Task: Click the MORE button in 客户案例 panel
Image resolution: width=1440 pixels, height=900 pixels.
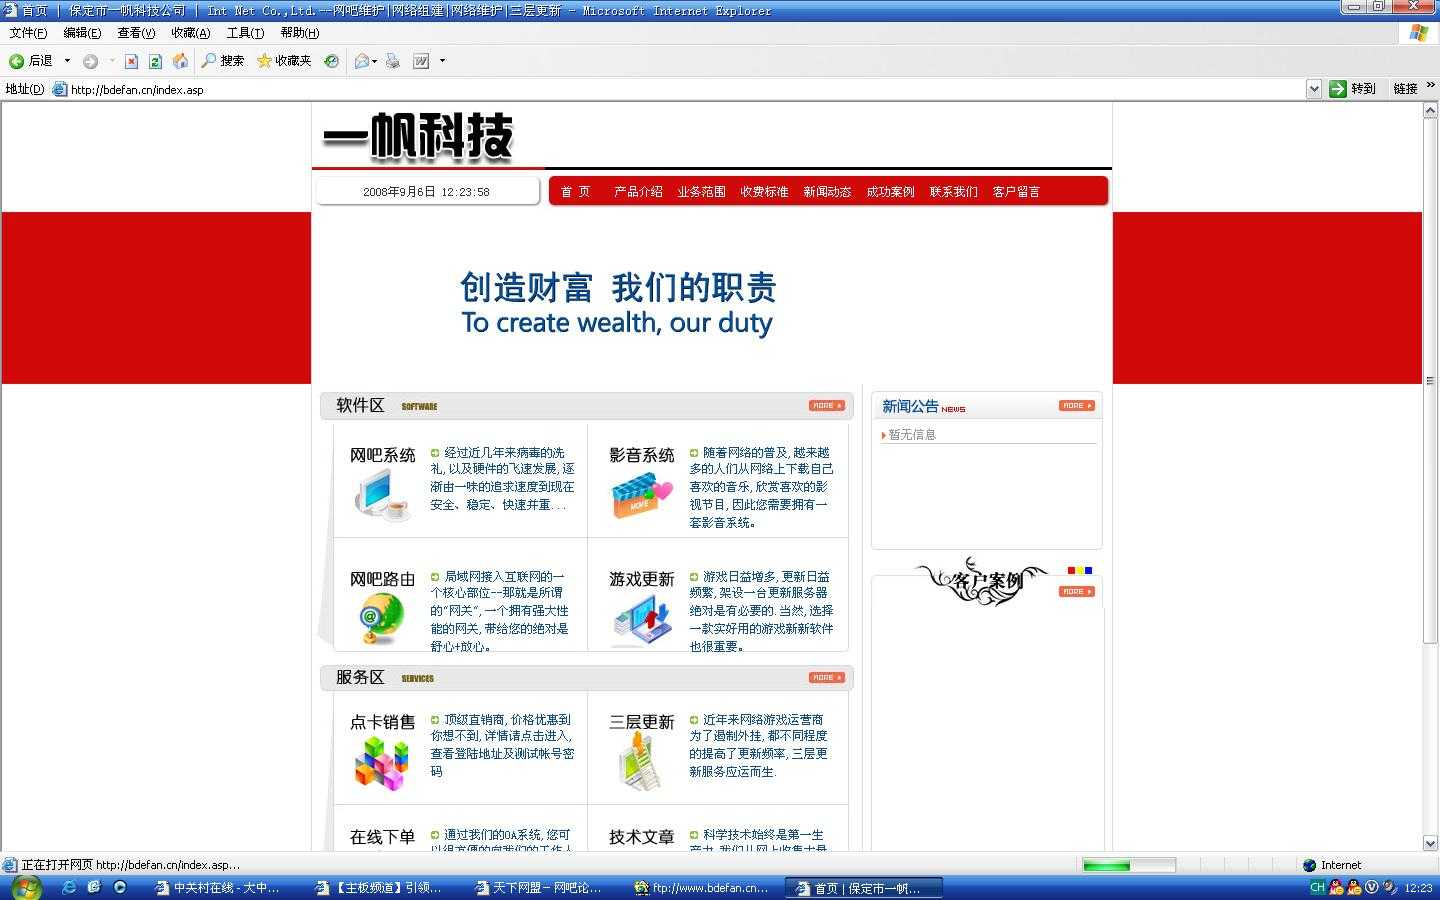Action: [1077, 592]
